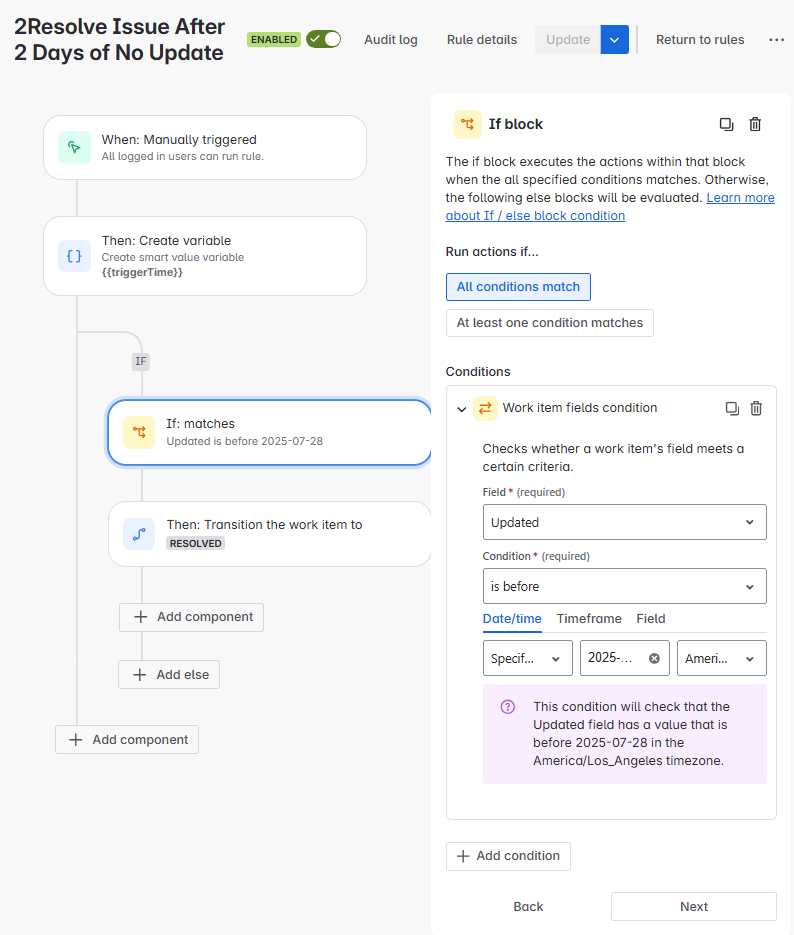Click the Back button
The height and width of the screenshot is (935, 794).
[x=528, y=907]
